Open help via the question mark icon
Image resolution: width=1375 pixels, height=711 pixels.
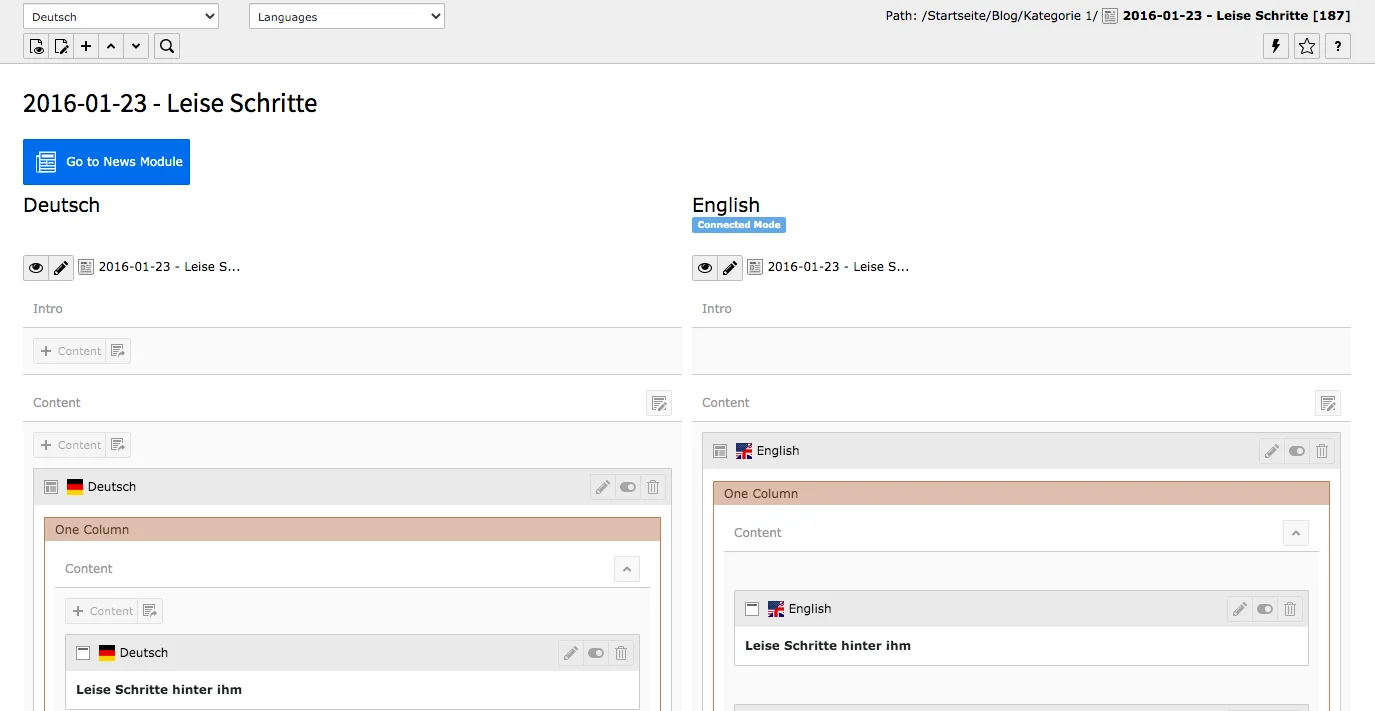click(x=1337, y=46)
